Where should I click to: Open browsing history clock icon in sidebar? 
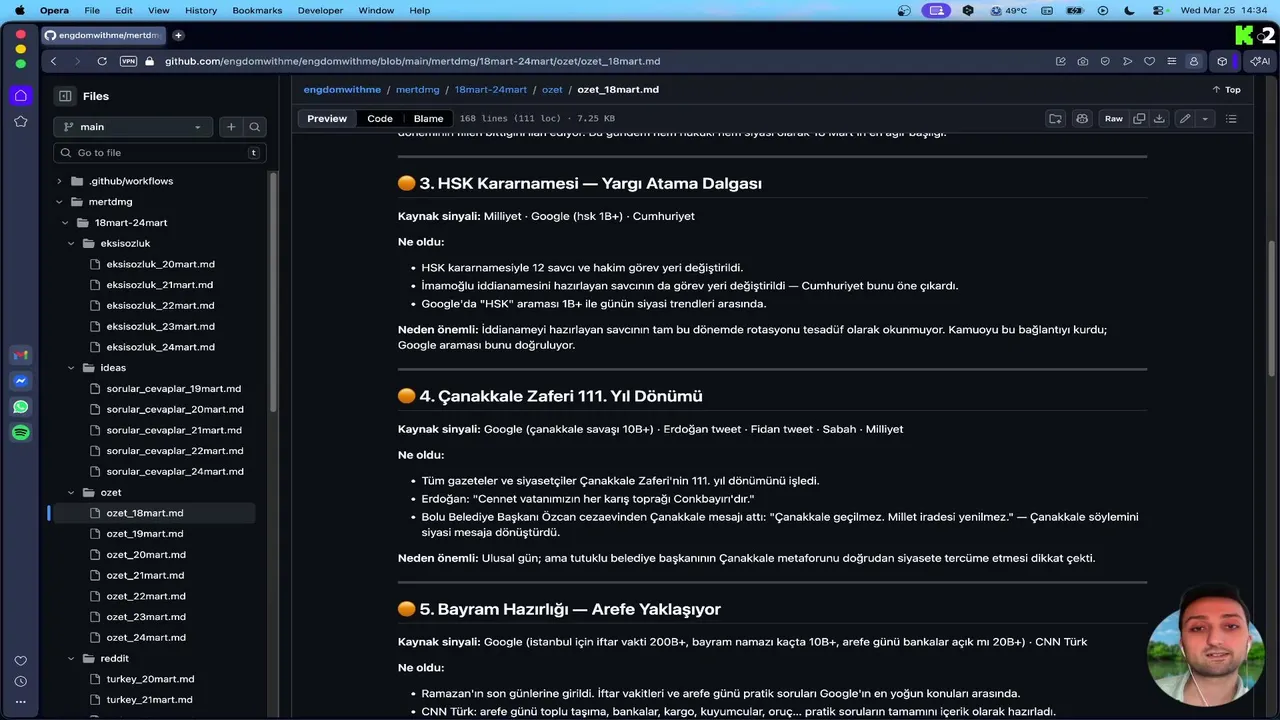(20, 682)
